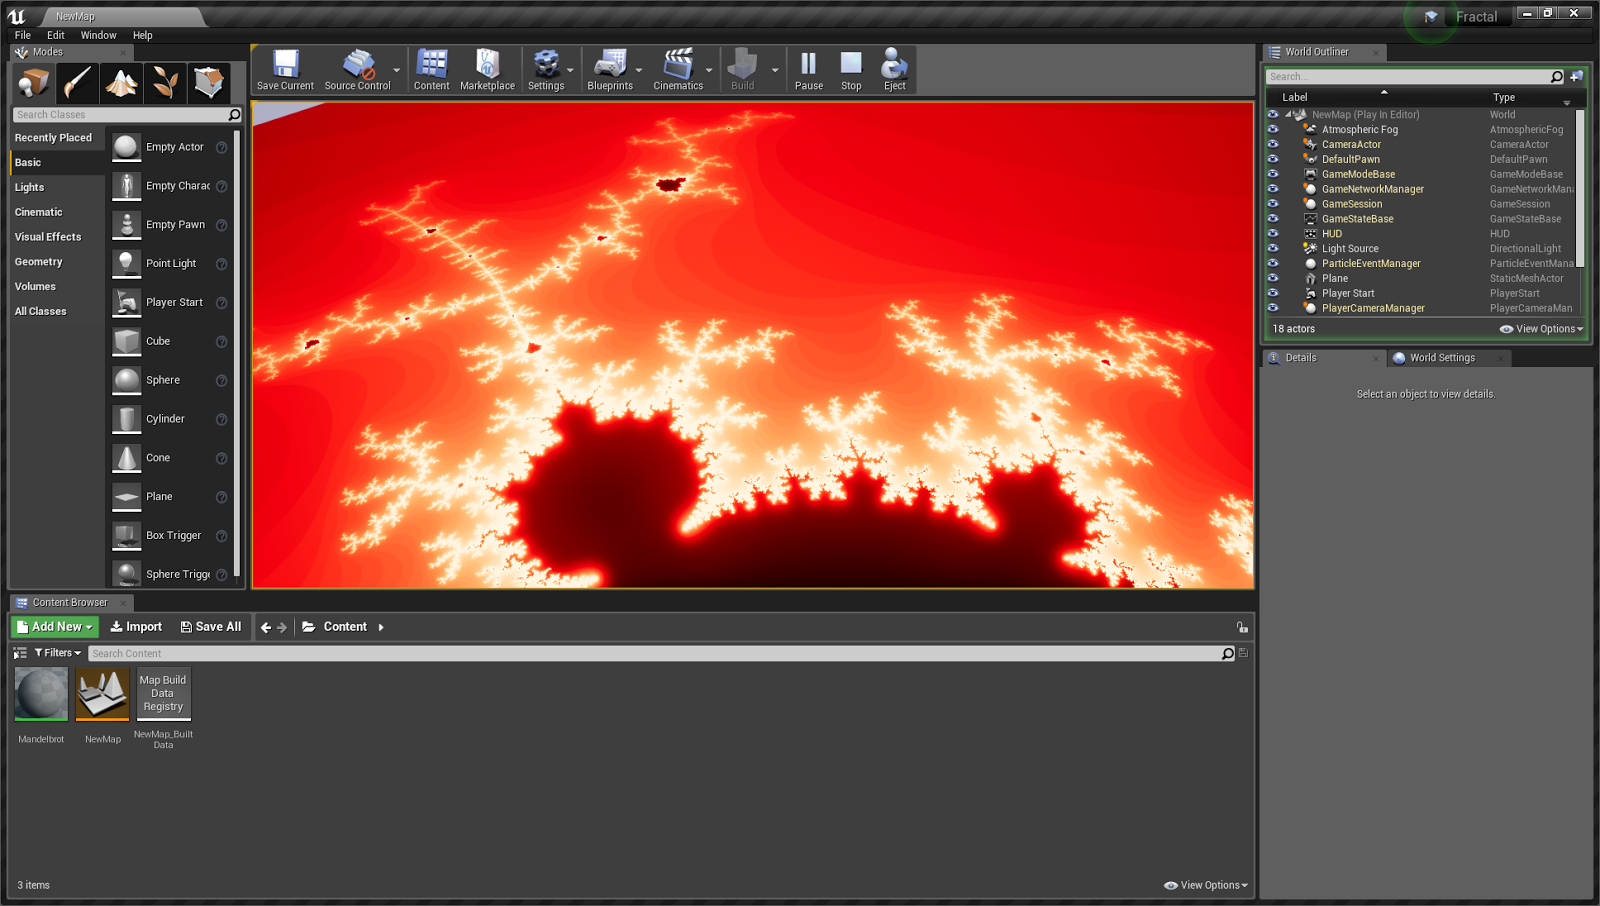Image resolution: width=1600 pixels, height=906 pixels.
Task: Open the Help menu
Action: pos(143,35)
